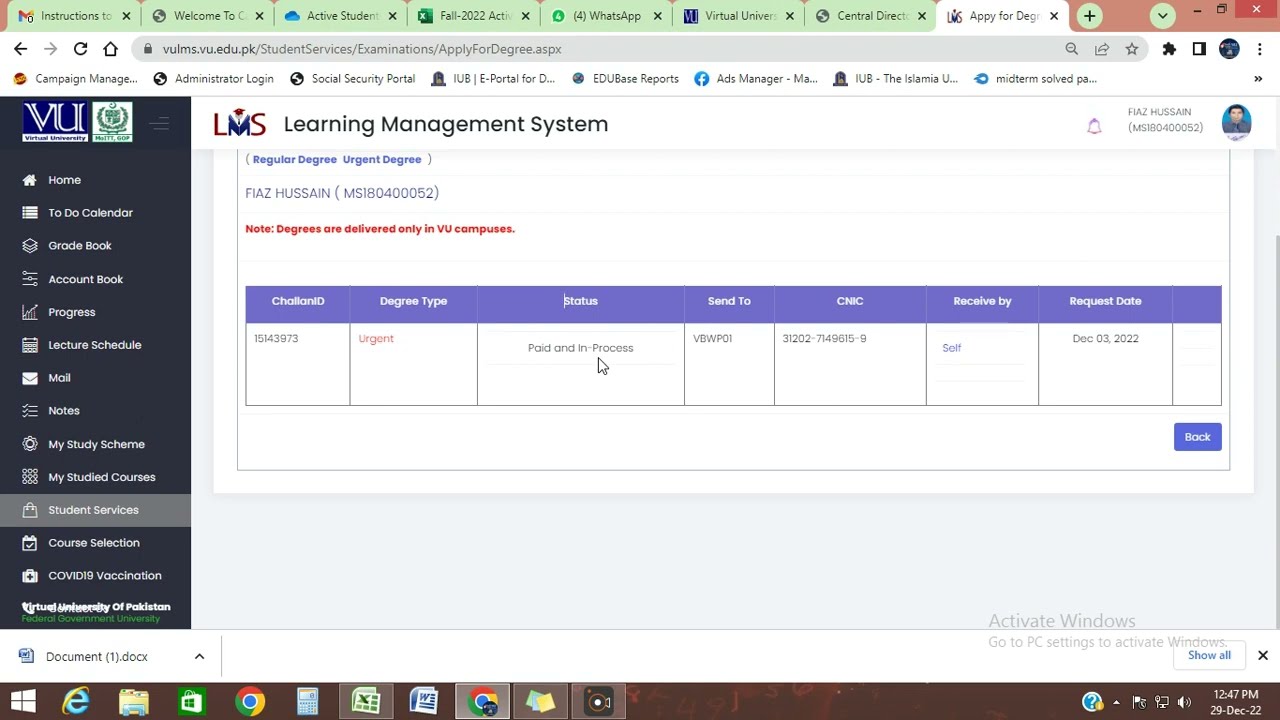This screenshot has height=720, width=1280.
Task: Expand the Document (1).docx download options
Action: (x=199, y=657)
